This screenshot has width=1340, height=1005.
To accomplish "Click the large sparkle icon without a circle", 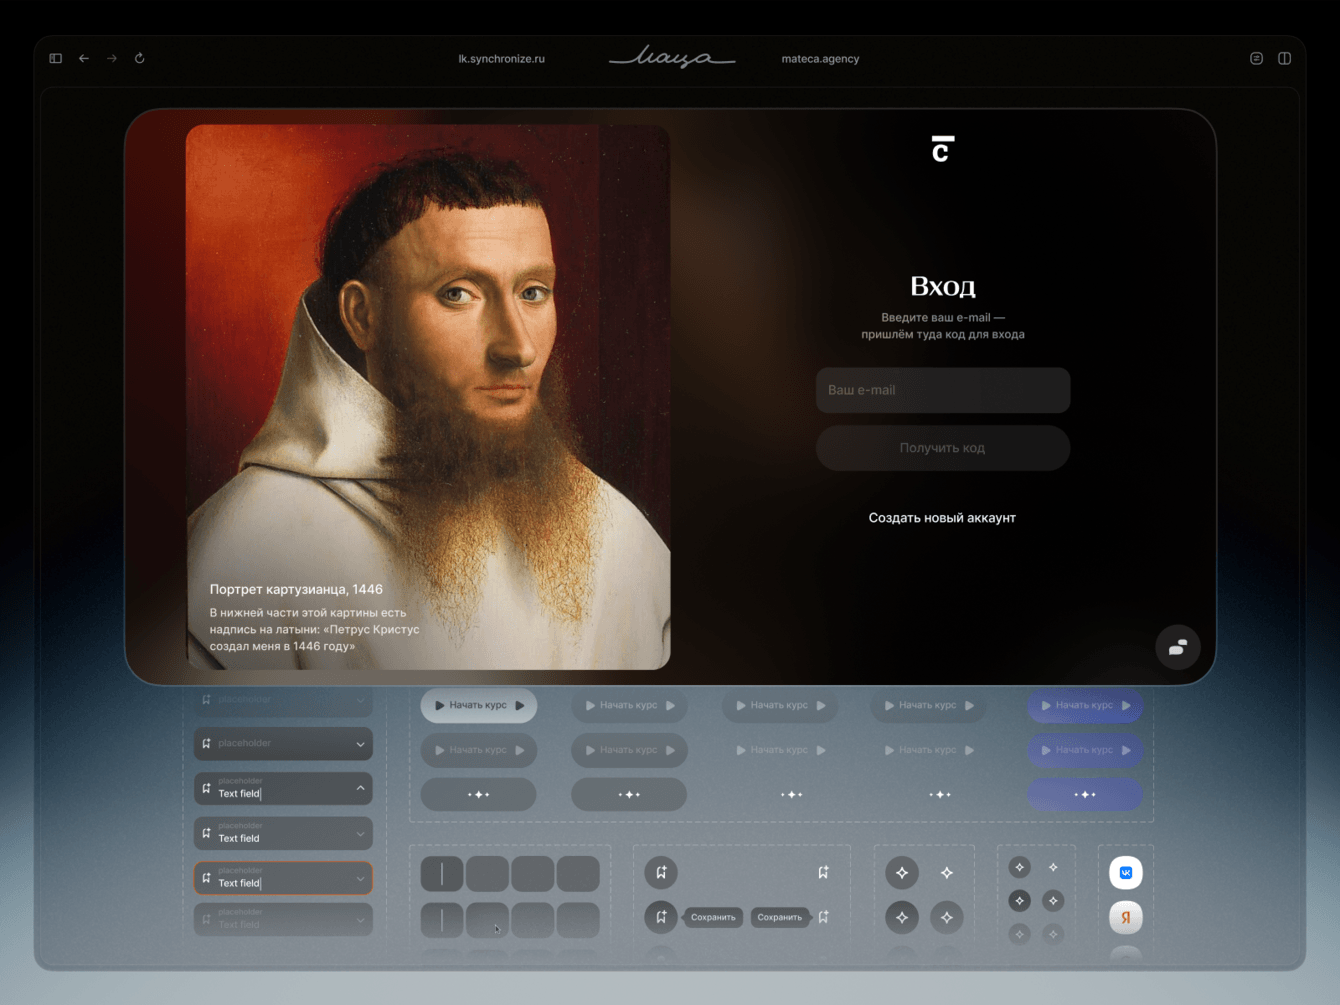I will point(946,873).
